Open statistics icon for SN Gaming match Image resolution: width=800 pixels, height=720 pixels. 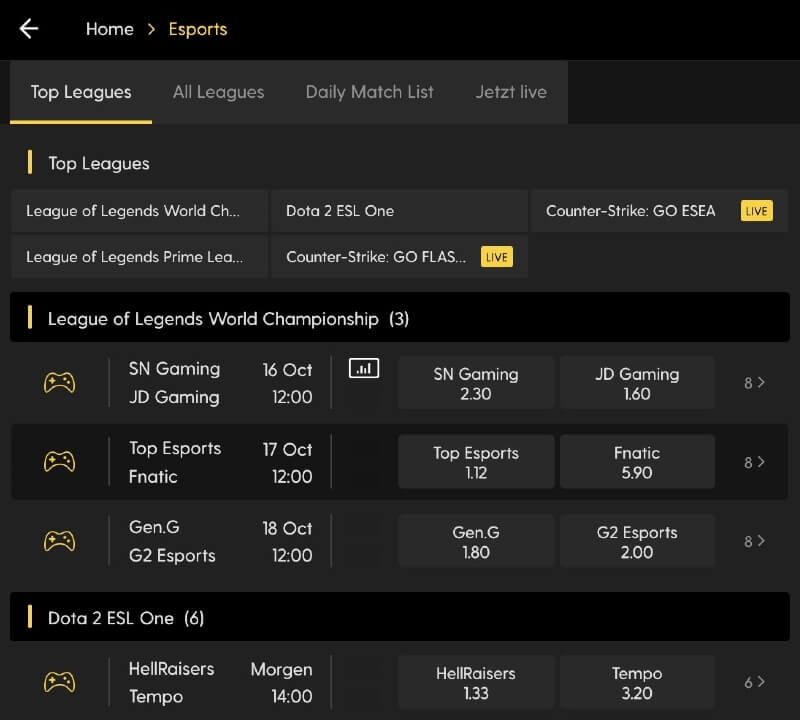pos(364,368)
